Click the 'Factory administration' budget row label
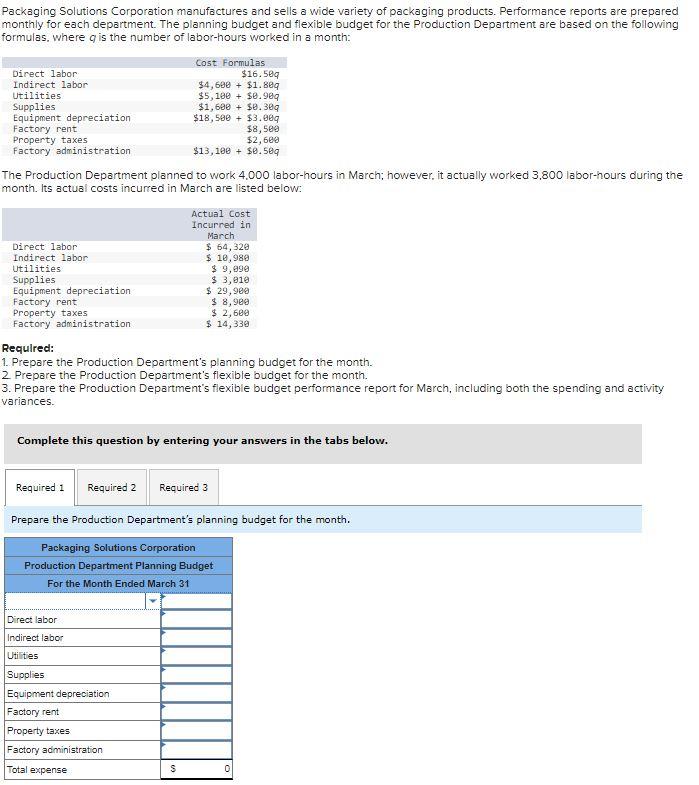The image size is (699, 785). 55,750
